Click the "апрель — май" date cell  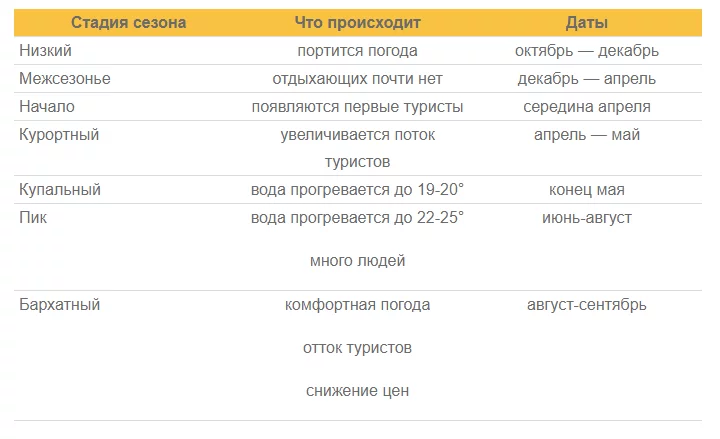586,134
